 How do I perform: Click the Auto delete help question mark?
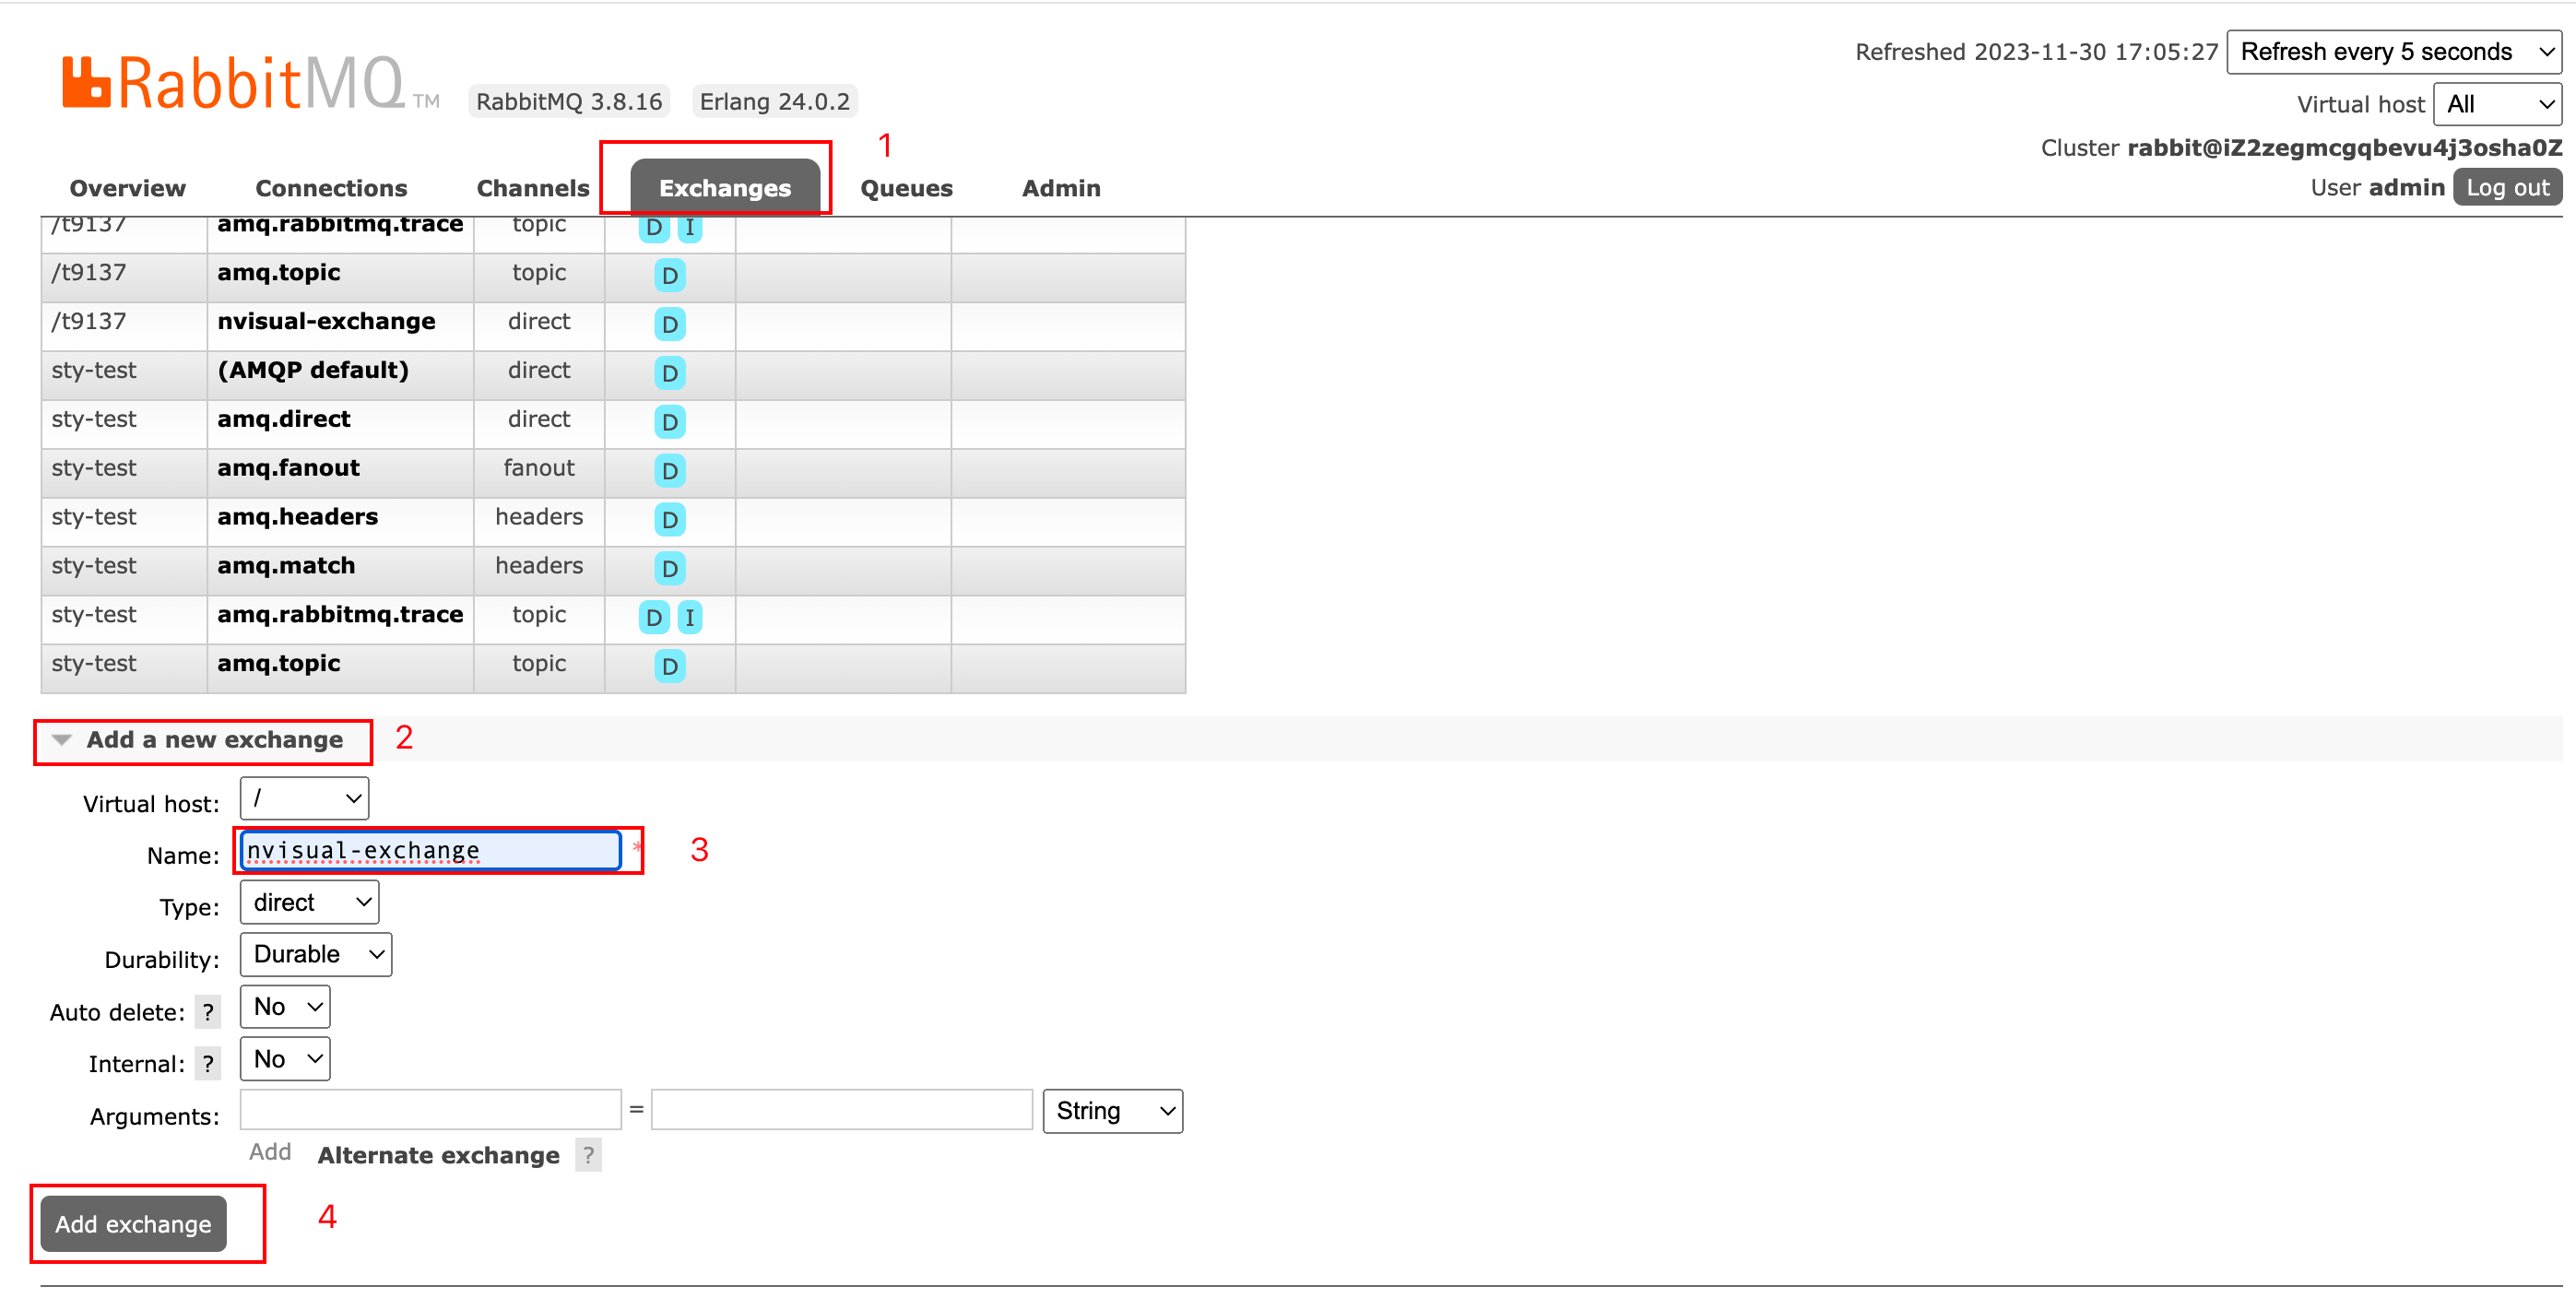[207, 1012]
